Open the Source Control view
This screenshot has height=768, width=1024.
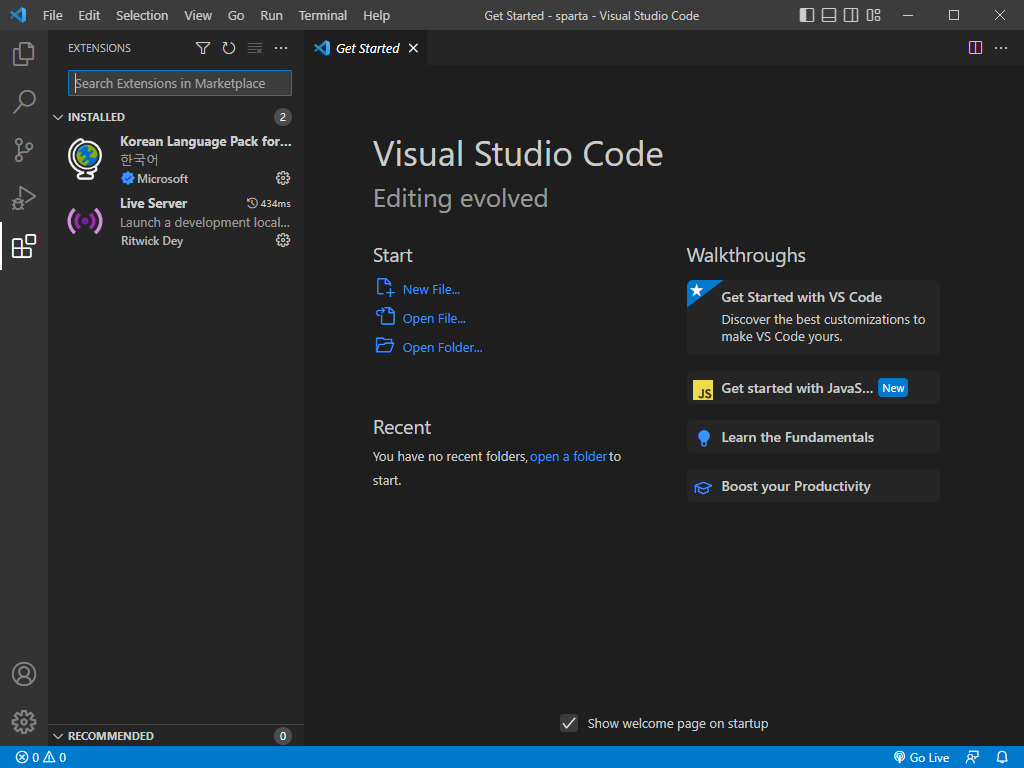[x=24, y=150]
